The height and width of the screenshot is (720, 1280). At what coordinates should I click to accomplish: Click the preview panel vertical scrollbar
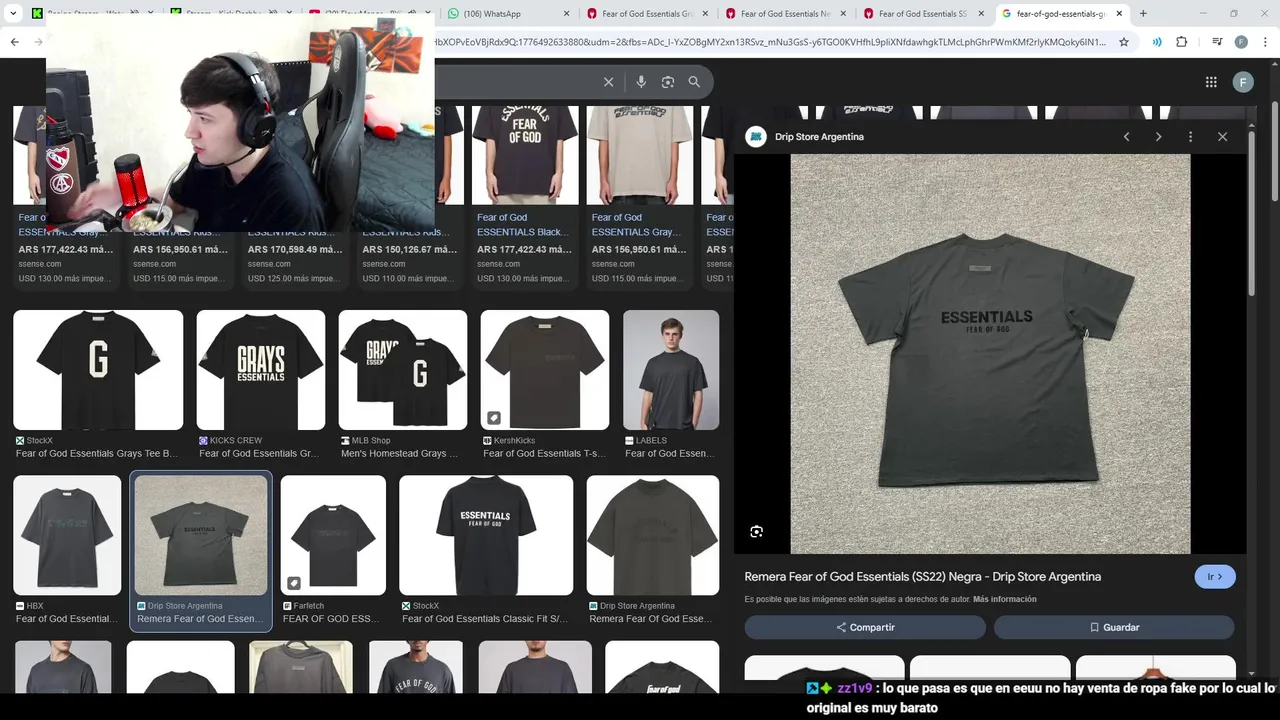click(1251, 211)
